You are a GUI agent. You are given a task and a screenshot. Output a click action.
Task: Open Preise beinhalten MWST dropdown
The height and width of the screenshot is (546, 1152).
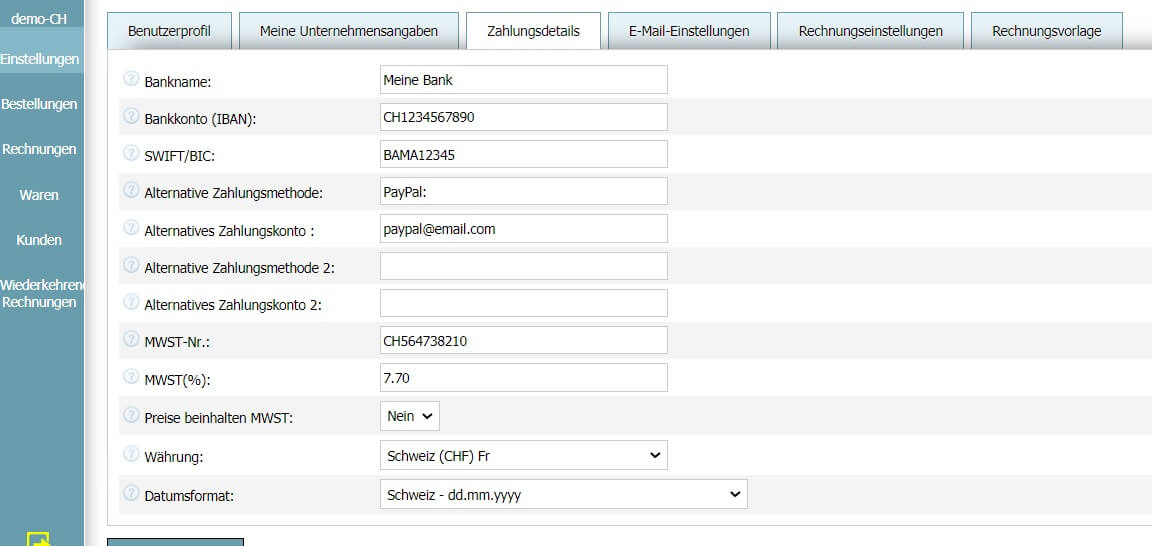click(410, 416)
